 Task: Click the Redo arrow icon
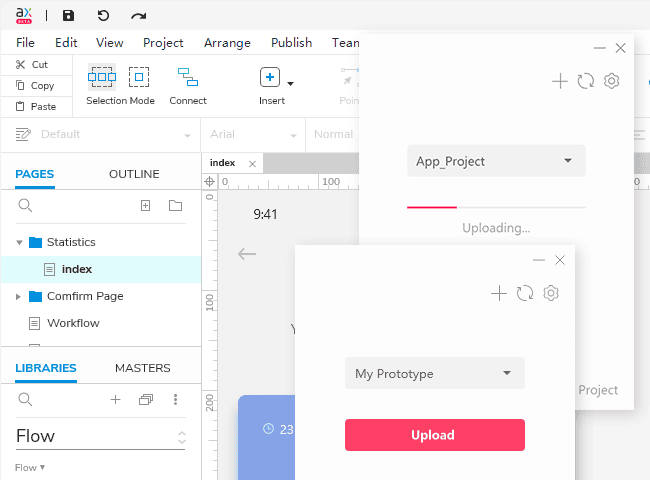click(x=138, y=15)
